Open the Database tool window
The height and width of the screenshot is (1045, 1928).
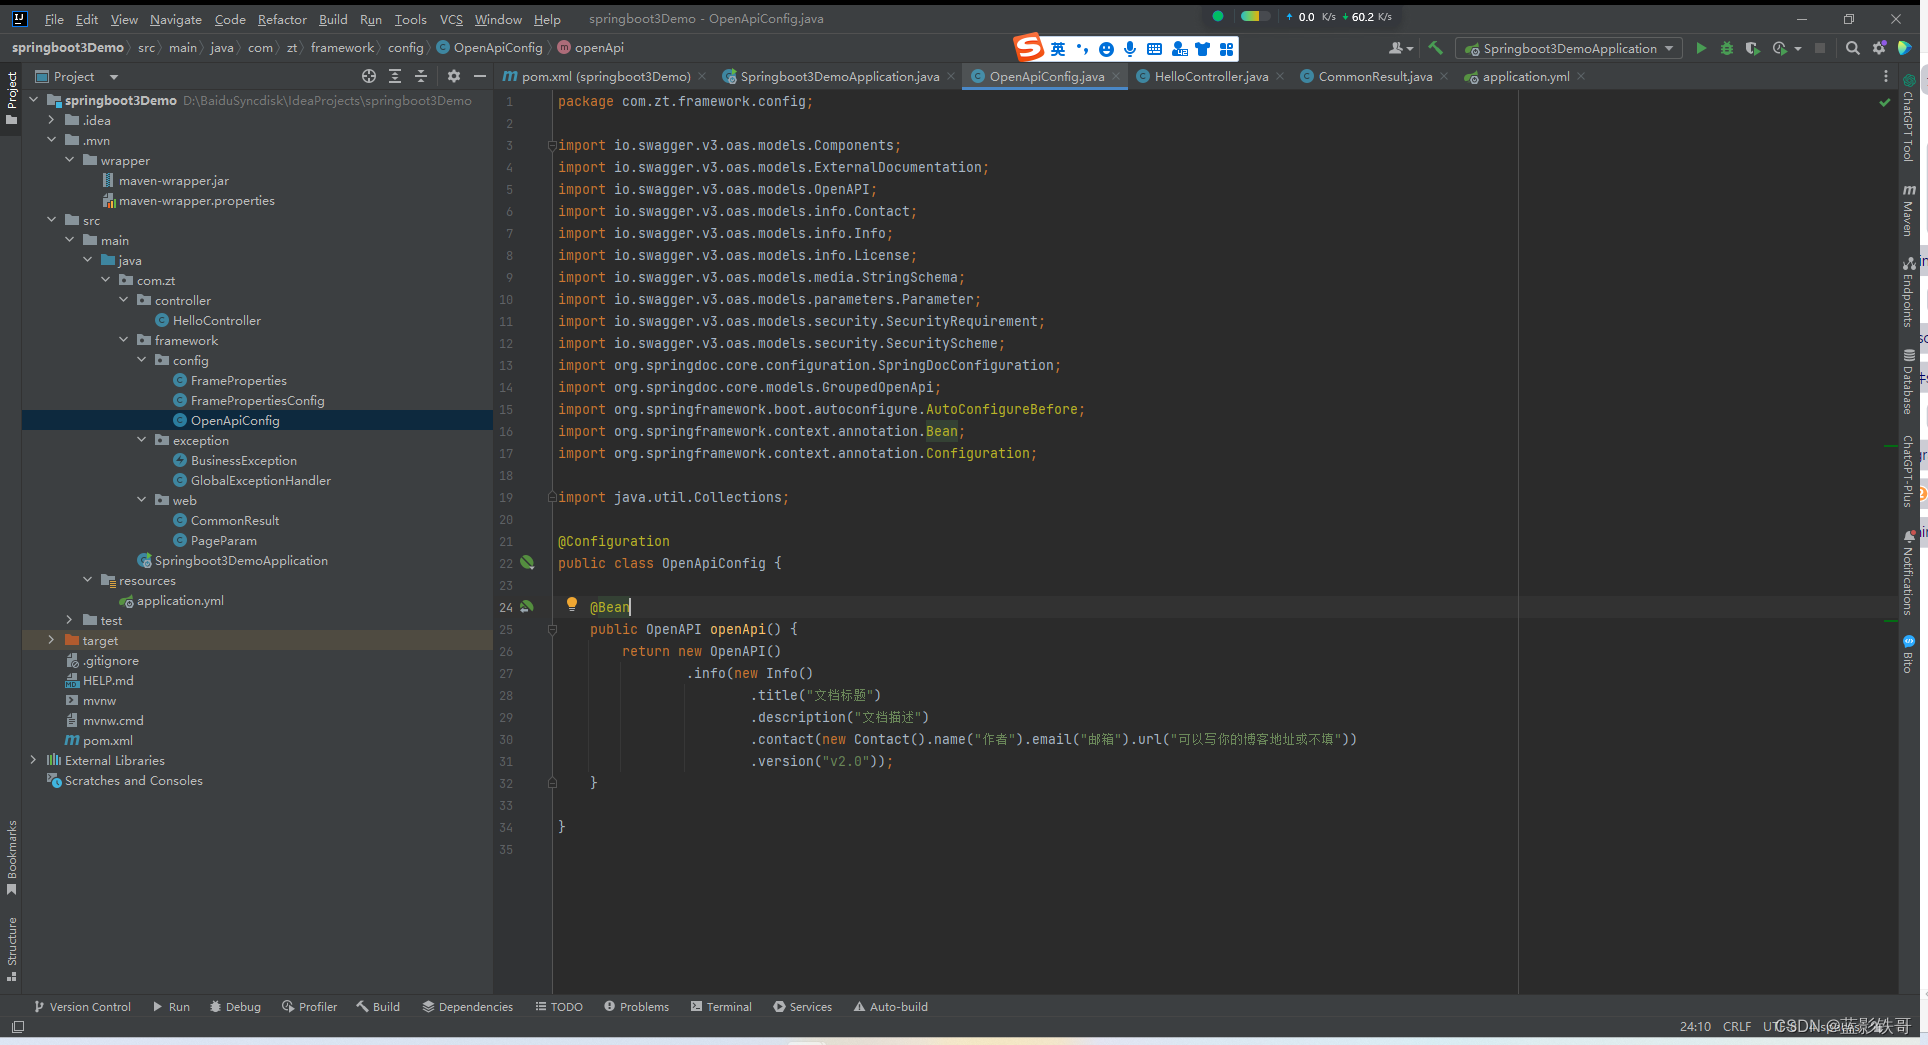coord(1908,381)
